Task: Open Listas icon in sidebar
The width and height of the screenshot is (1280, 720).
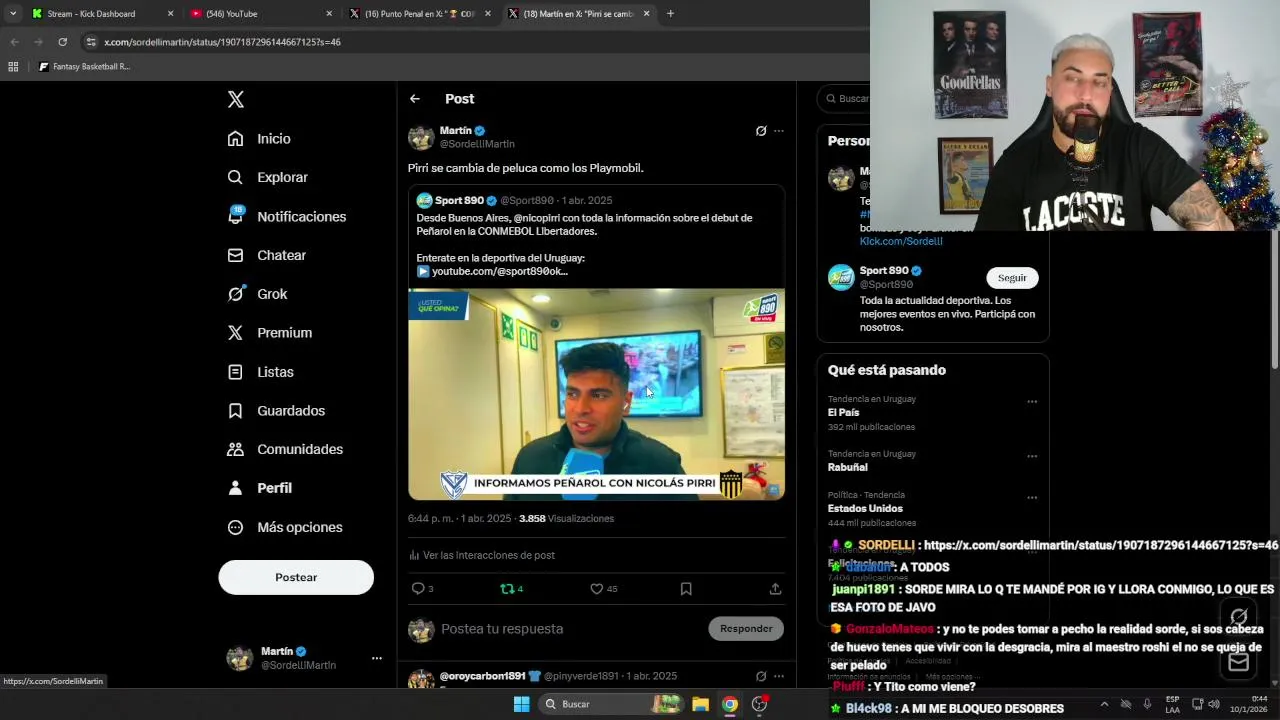Action: pos(235,372)
